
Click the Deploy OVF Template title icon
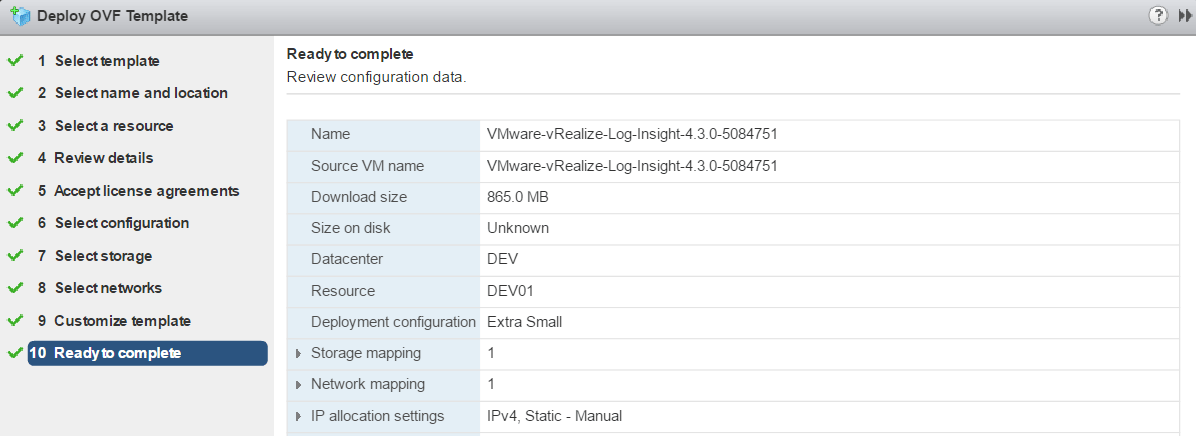click(x=21, y=15)
